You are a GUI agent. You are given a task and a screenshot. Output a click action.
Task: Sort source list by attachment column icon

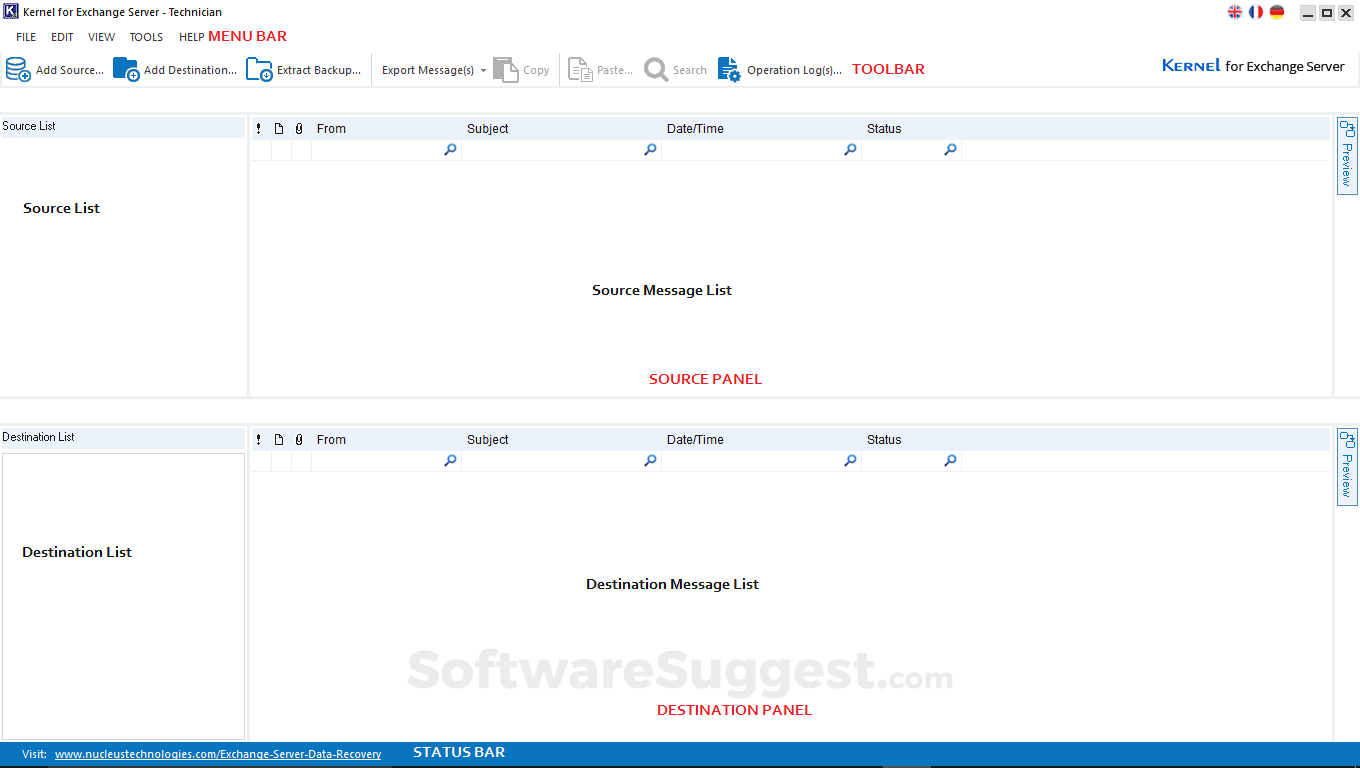coord(299,129)
